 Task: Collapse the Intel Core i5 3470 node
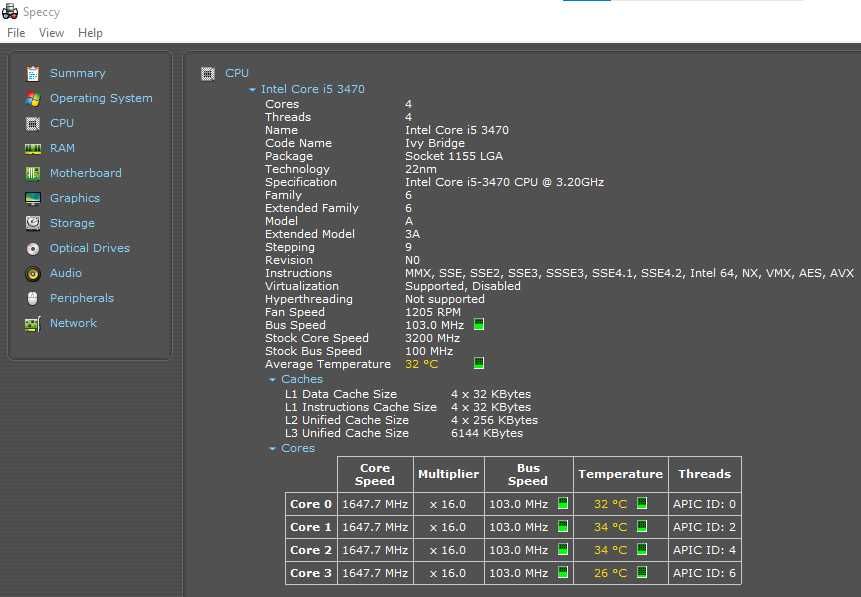click(252, 90)
